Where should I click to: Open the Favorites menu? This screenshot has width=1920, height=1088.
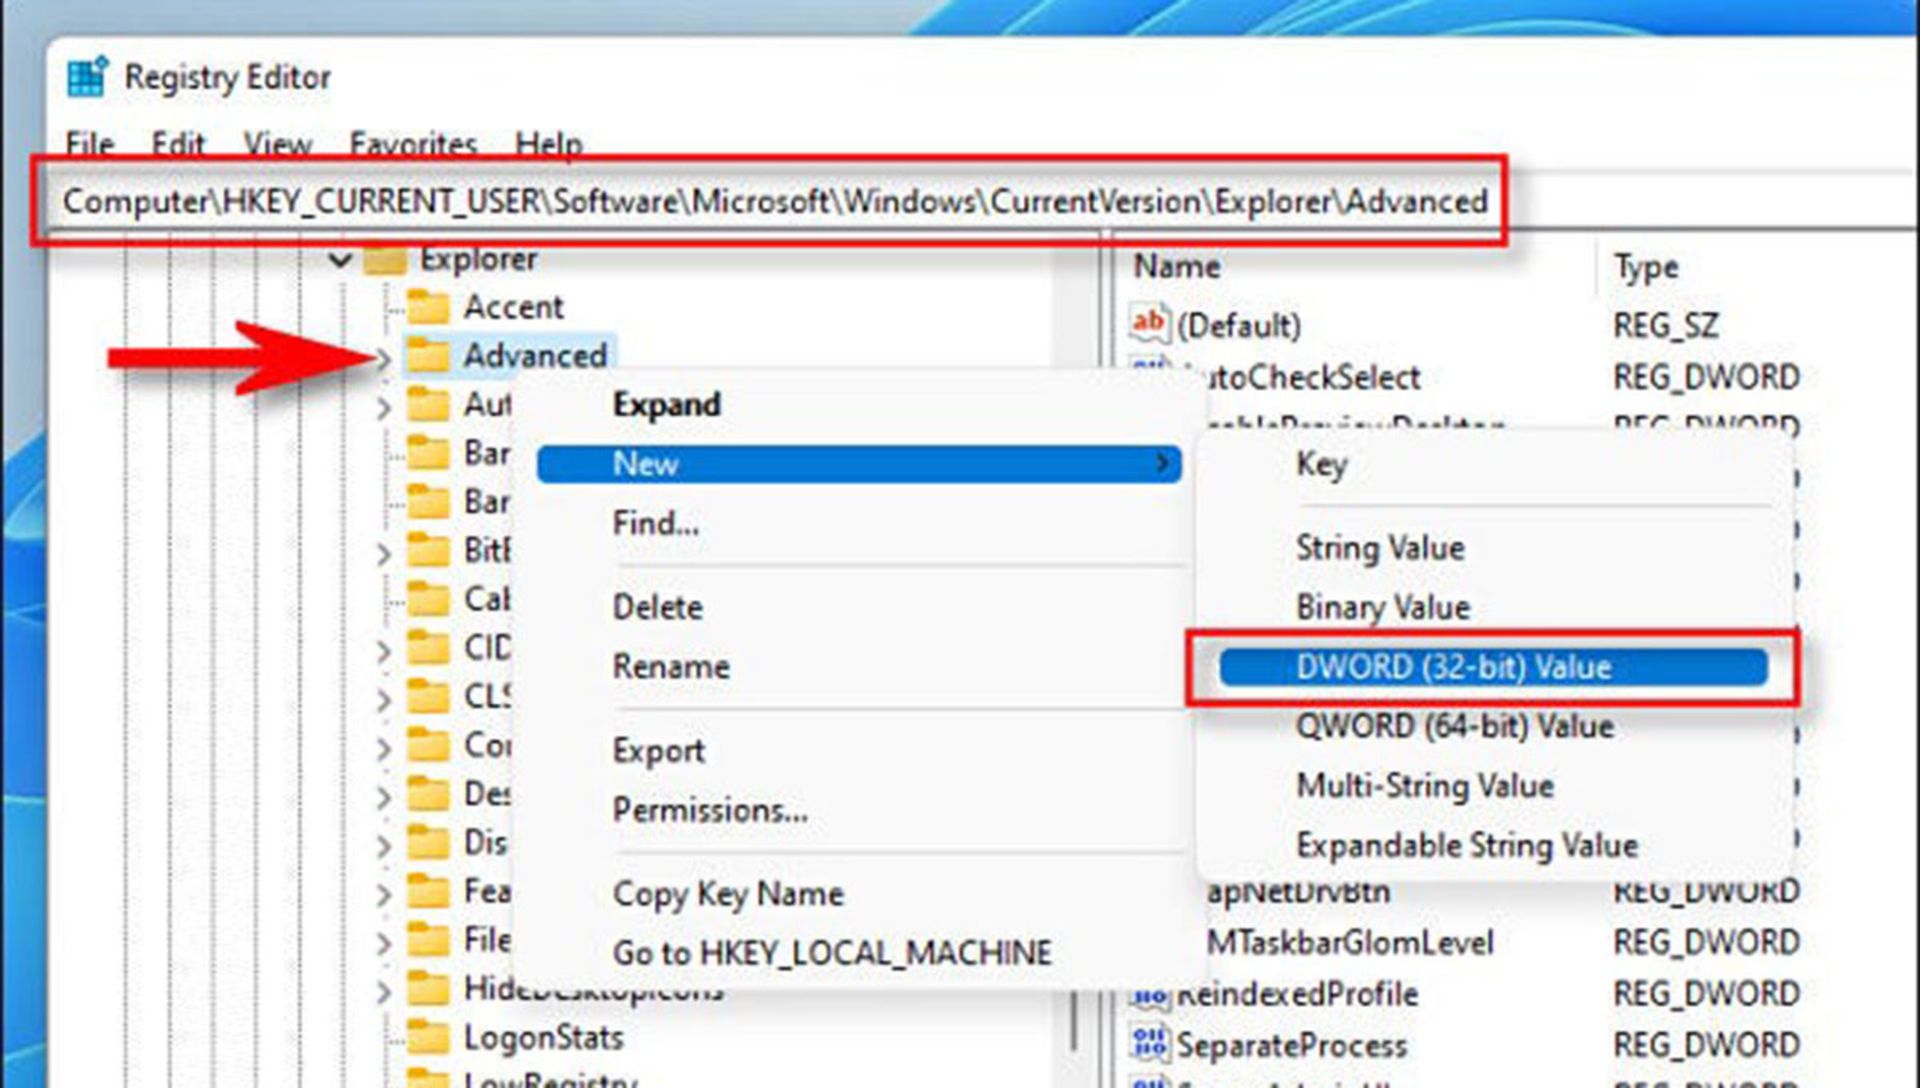[413, 145]
